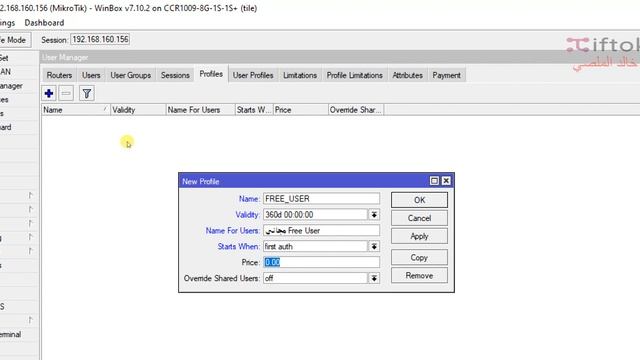The image size is (640, 360).
Task: Sort by the Price column header
Action: pyautogui.click(x=300, y=110)
